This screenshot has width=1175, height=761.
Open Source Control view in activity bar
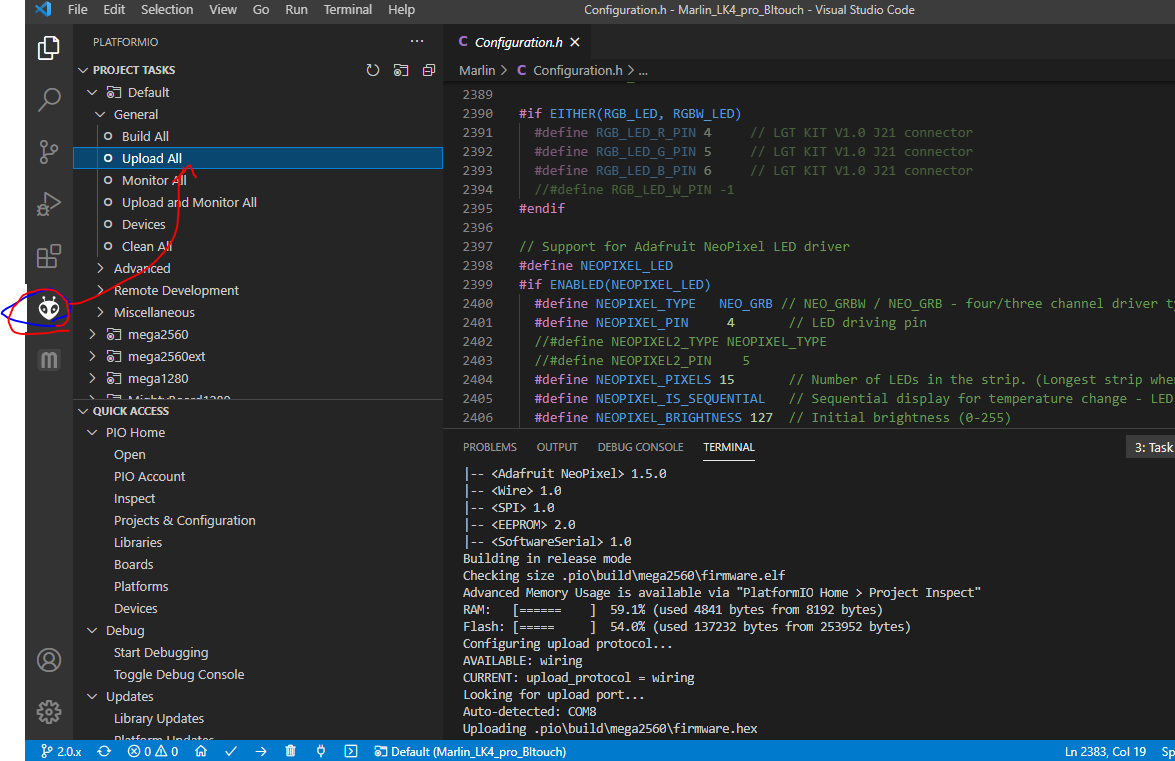49,152
